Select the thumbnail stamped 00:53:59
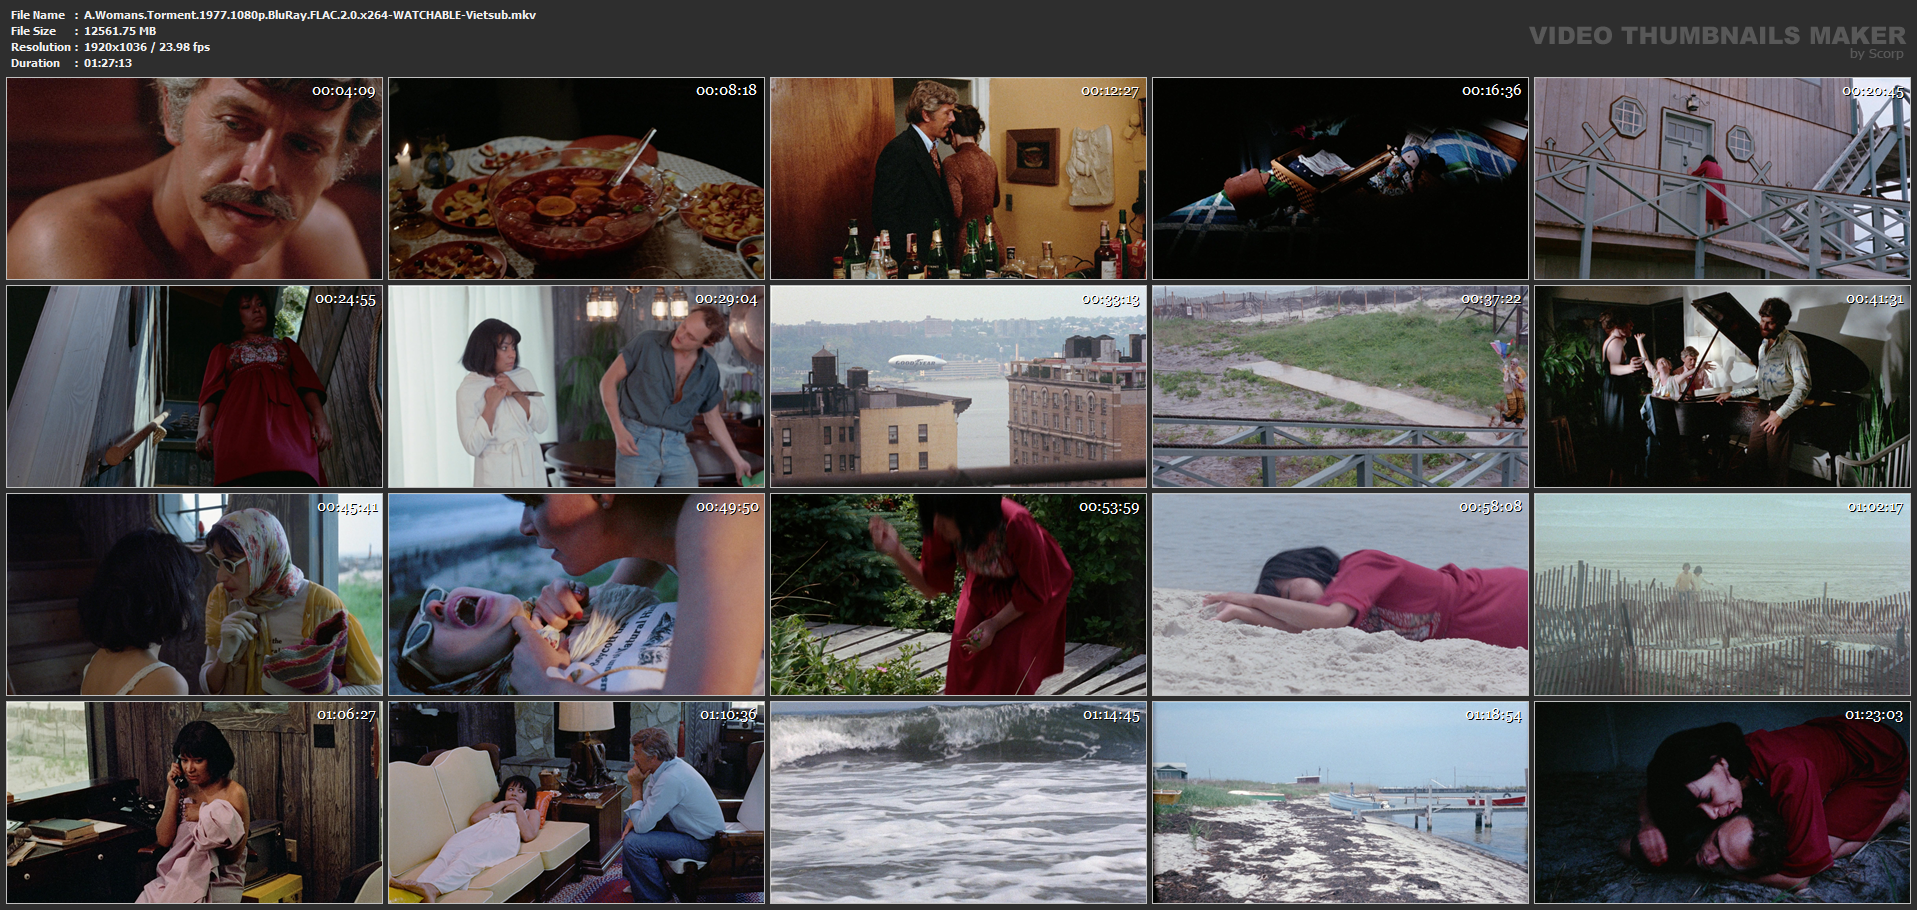The width and height of the screenshot is (1917, 910). 958,594
